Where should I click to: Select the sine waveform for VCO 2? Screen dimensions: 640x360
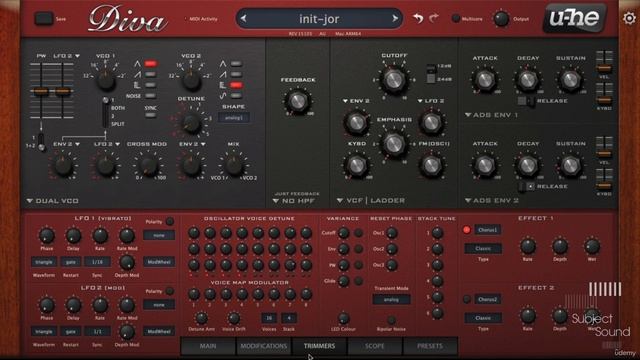pos(236,96)
